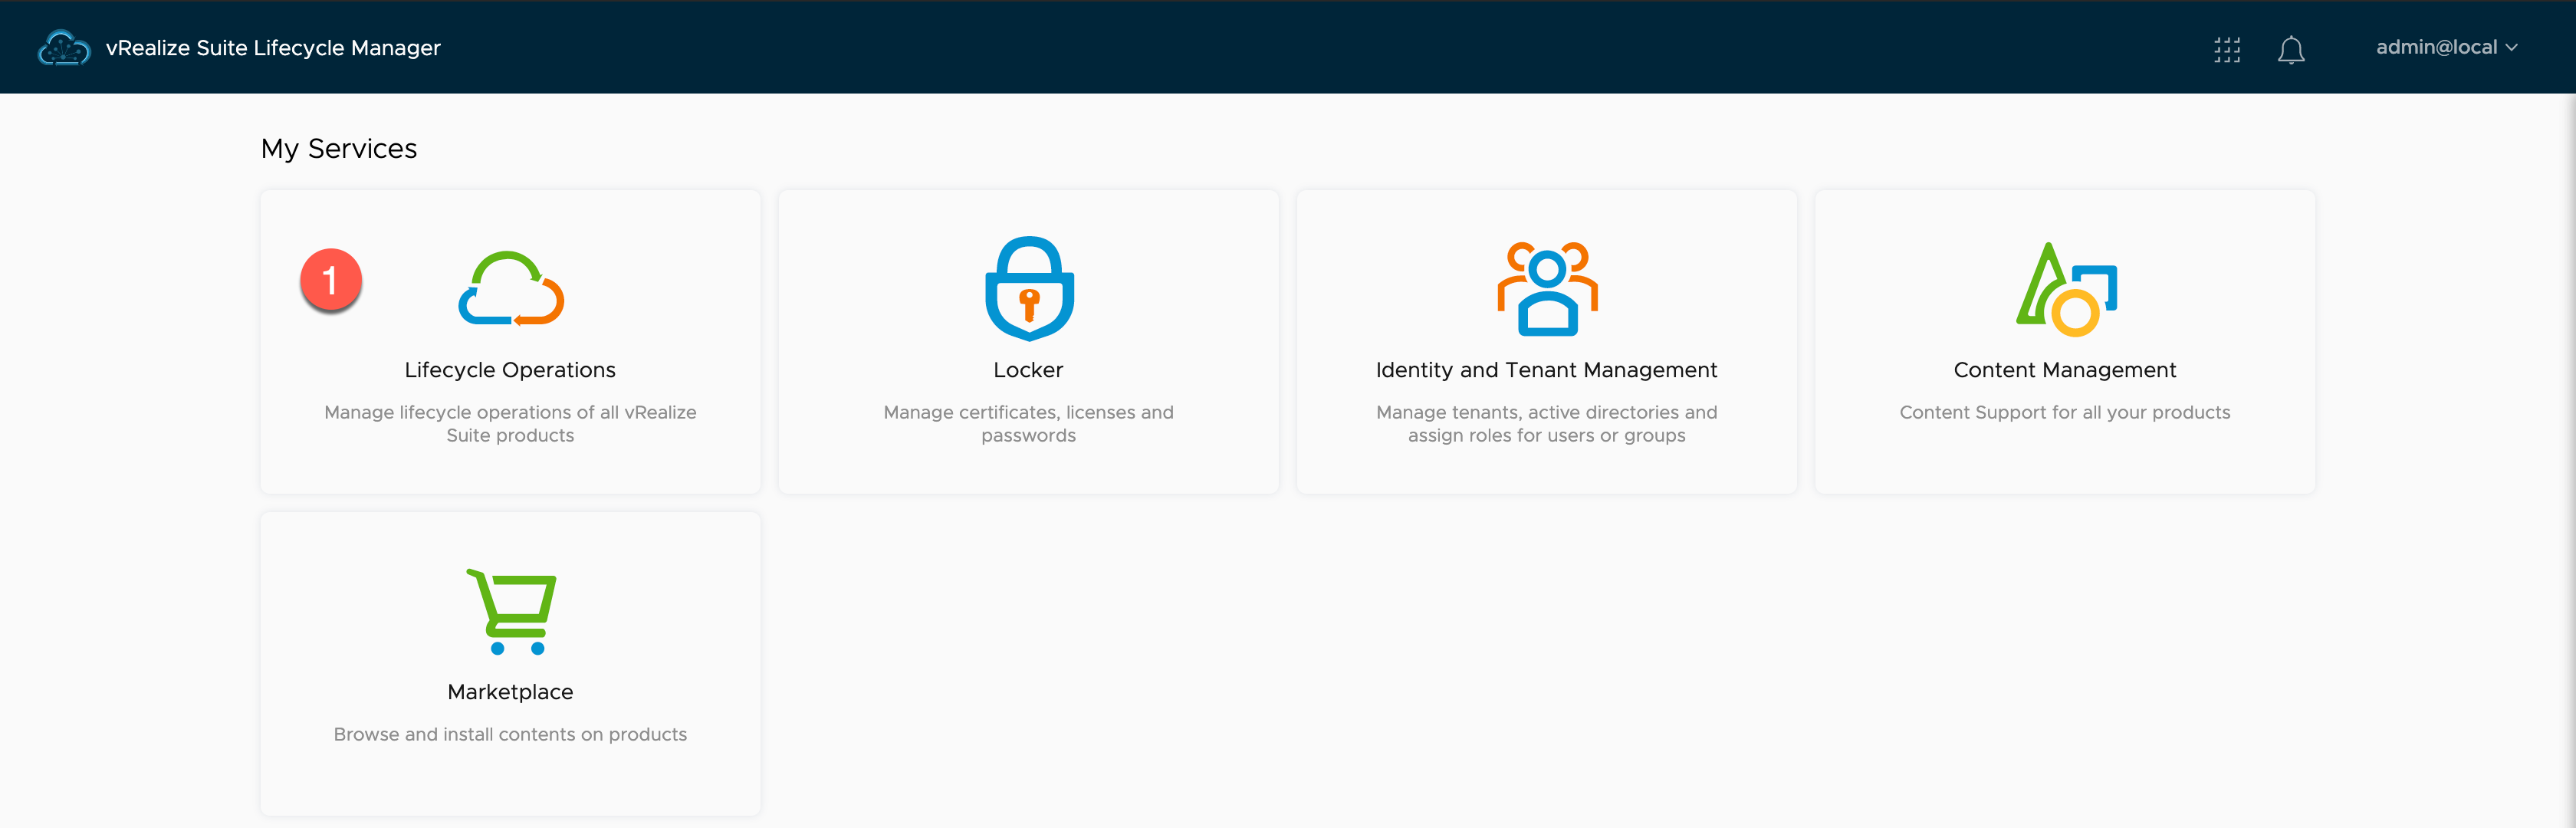This screenshot has width=2576, height=828.
Task: Open the apps grid switcher icon
Action: (2227, 49)
